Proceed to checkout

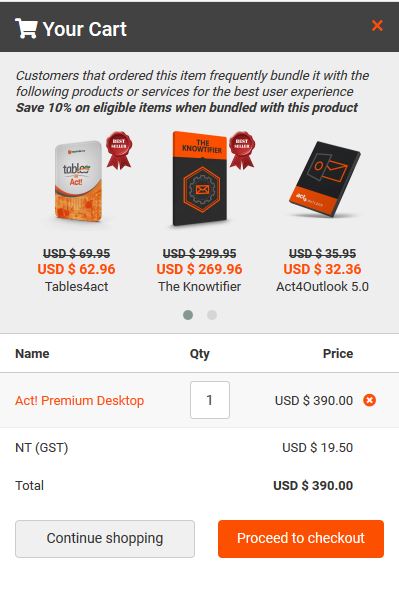(x=301, y=539)
